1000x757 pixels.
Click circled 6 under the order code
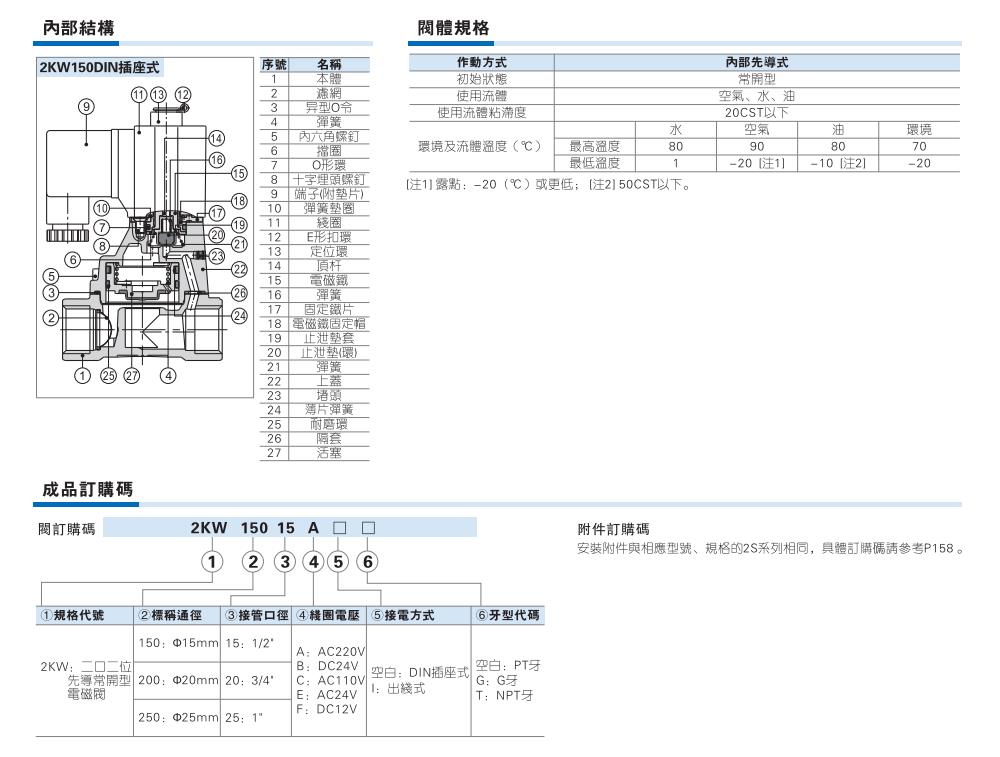369,561
